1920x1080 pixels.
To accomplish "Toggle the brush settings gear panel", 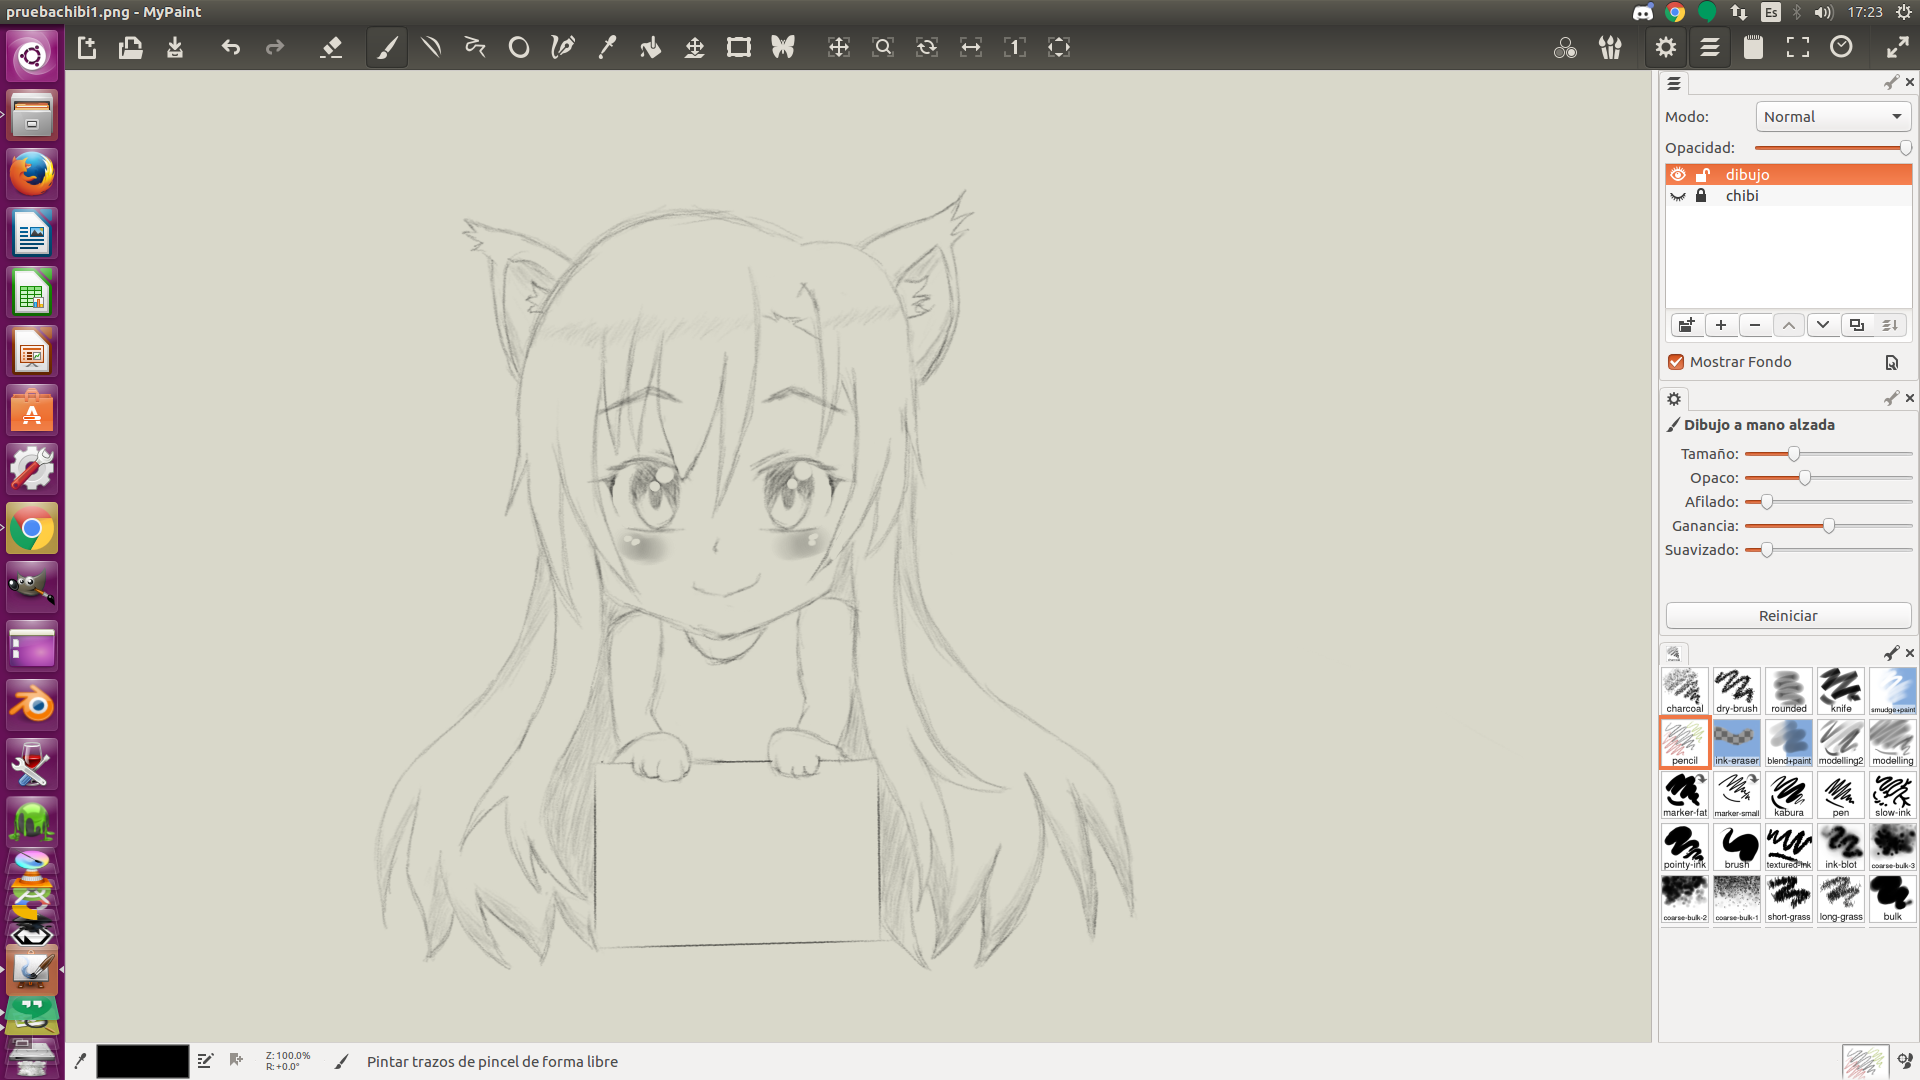I will coord(1666,47).
